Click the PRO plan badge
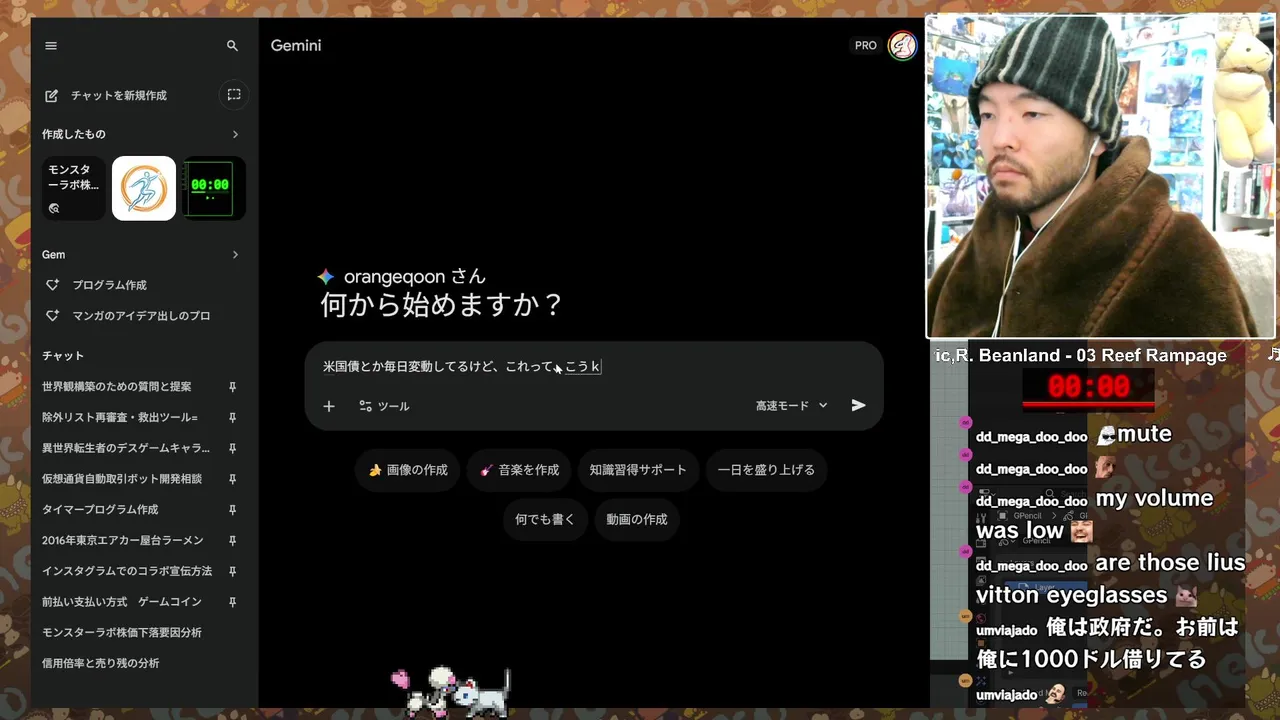 pyautogui.click(x=866, y=46)
